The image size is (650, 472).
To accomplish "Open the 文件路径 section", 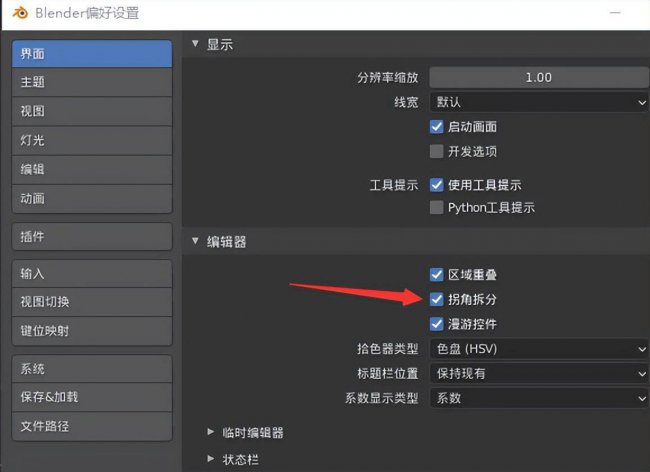I will 92,426.
